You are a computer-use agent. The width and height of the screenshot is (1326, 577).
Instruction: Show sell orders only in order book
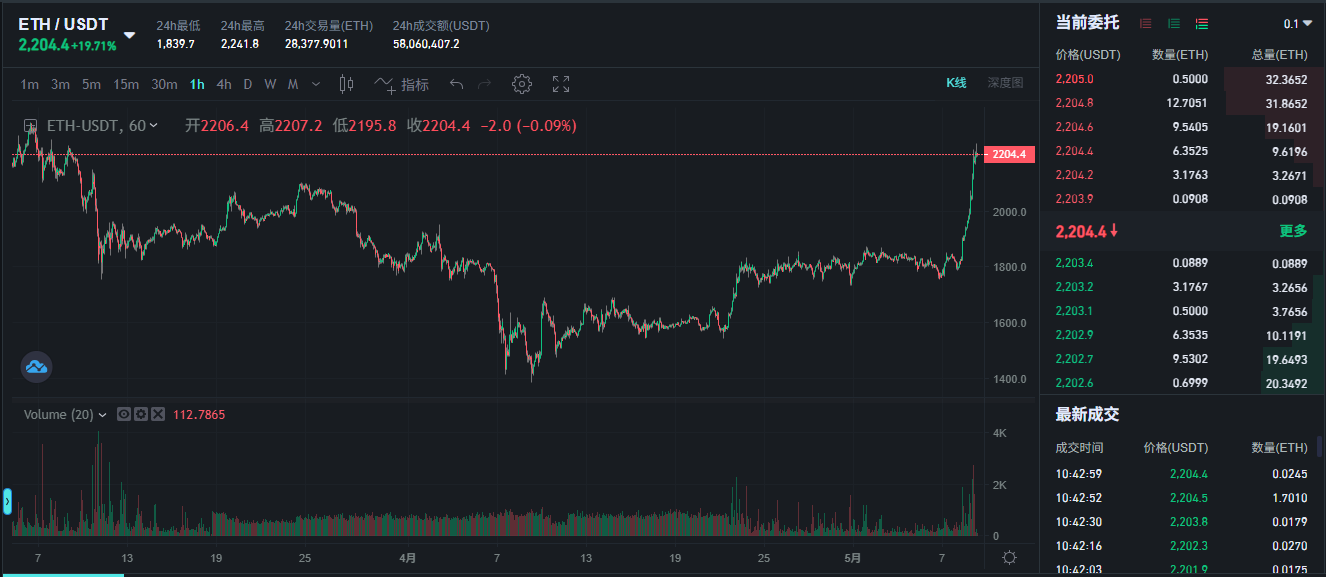click(1145, 23)
